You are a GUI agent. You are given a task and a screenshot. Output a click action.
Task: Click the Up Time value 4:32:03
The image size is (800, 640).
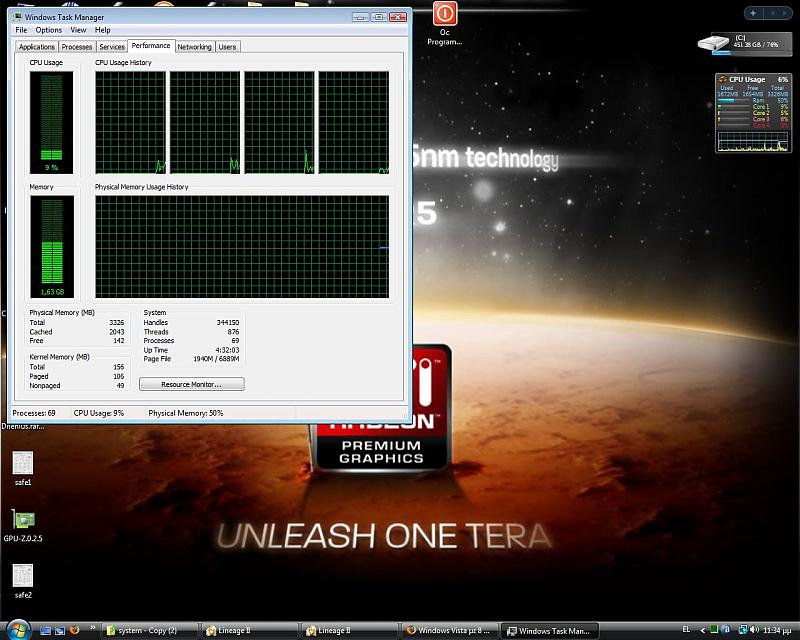click(x=227, y=350)
